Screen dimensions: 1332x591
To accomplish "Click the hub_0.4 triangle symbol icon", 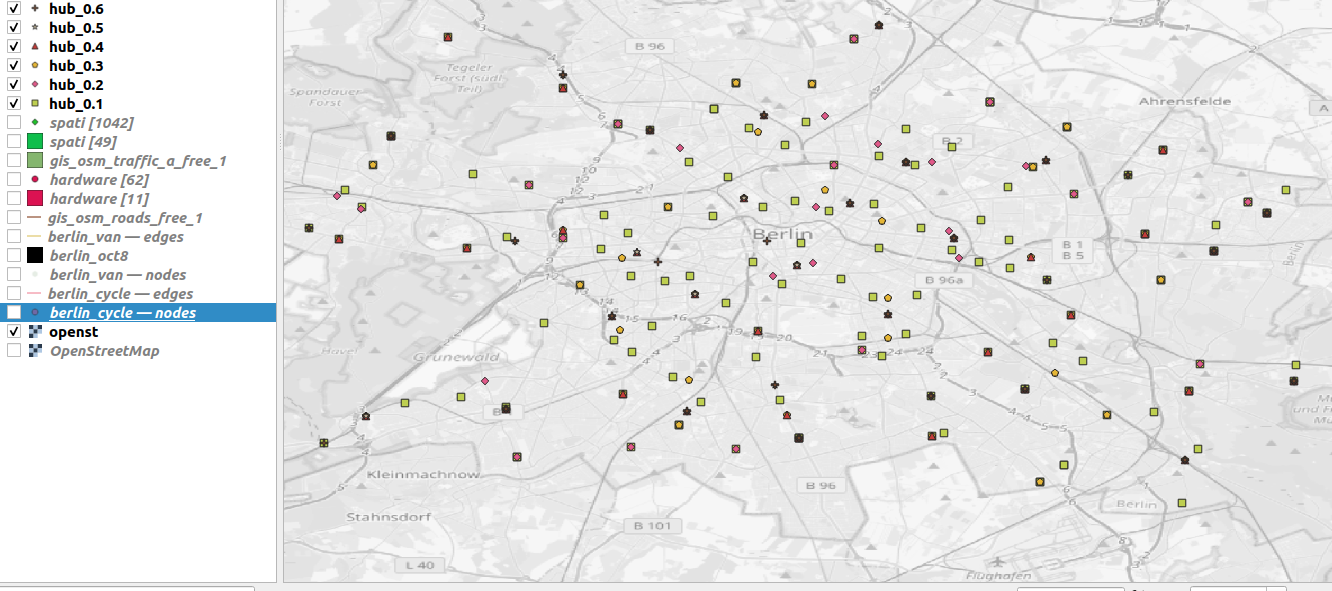I will click(x=35, y=47).
